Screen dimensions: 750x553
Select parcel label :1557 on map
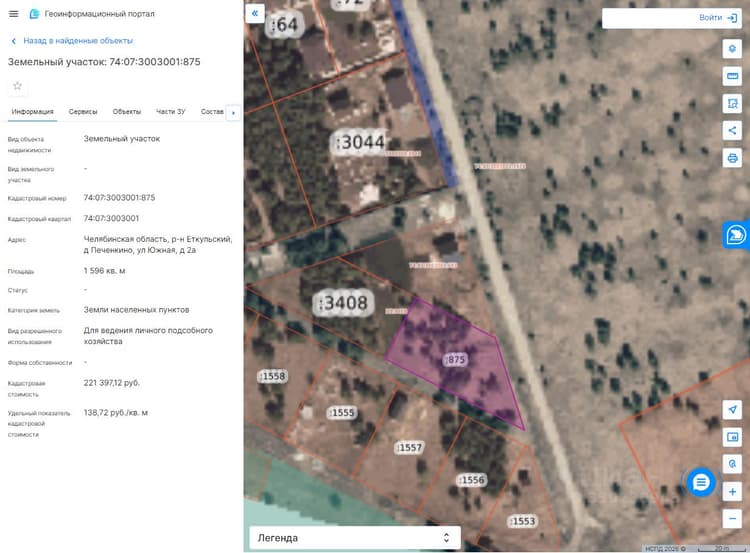409,448
